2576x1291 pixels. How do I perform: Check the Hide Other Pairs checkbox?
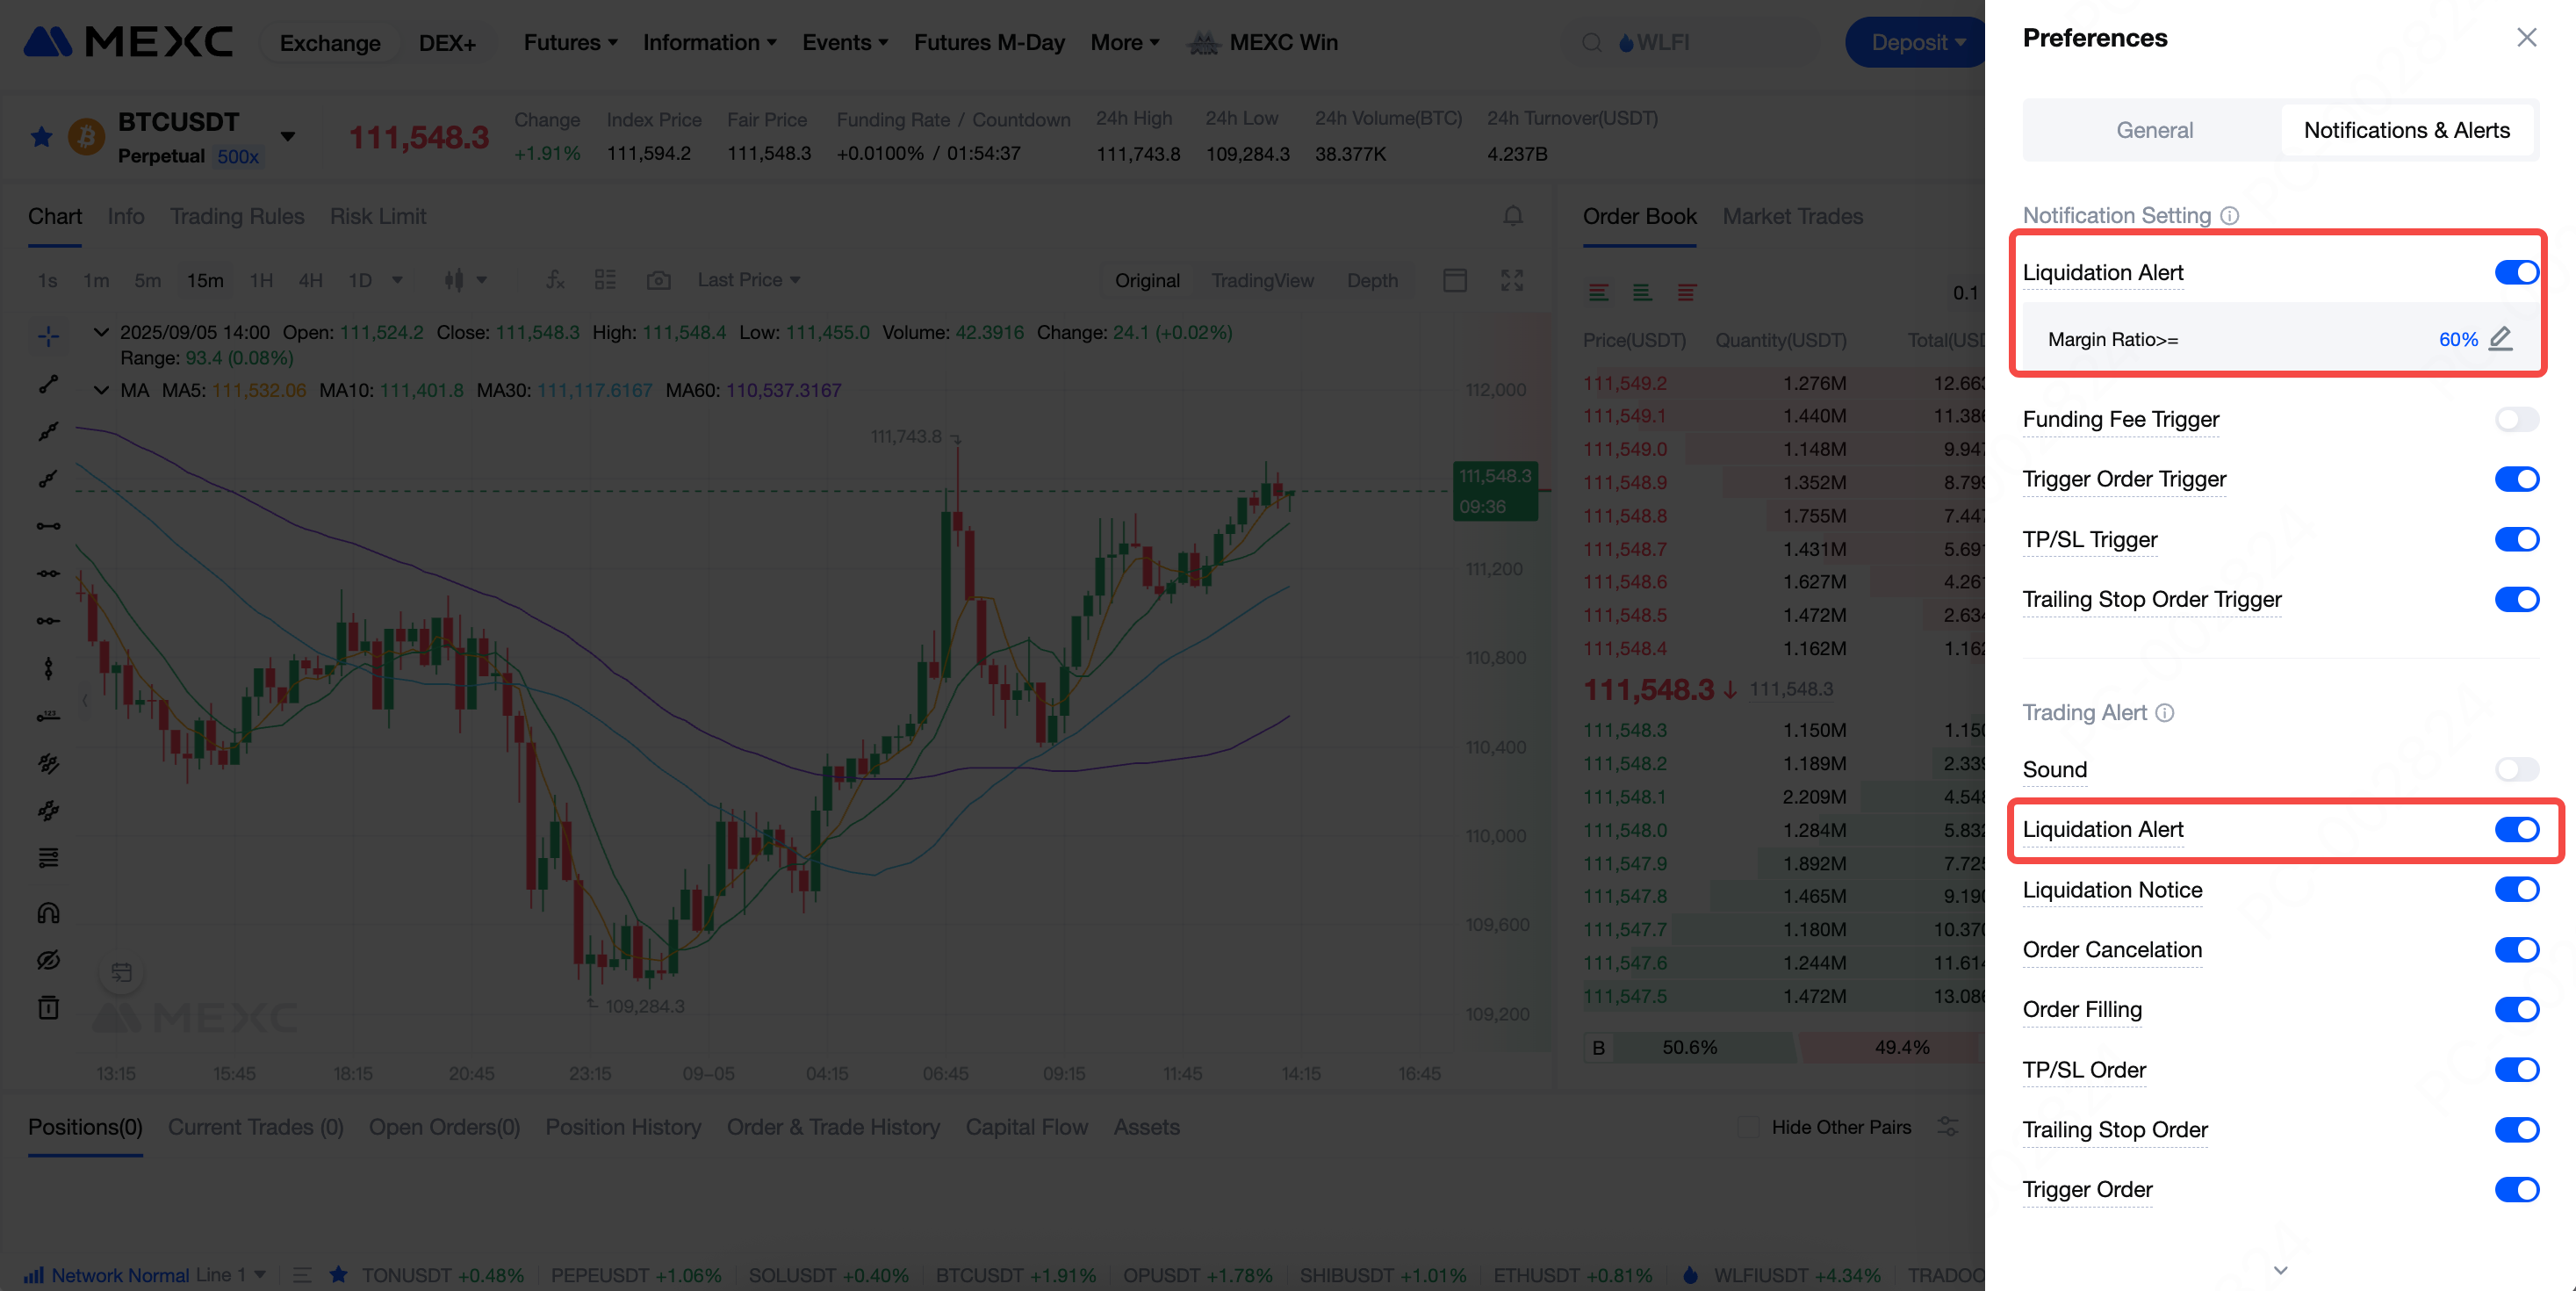(x=1748, y=1127)
